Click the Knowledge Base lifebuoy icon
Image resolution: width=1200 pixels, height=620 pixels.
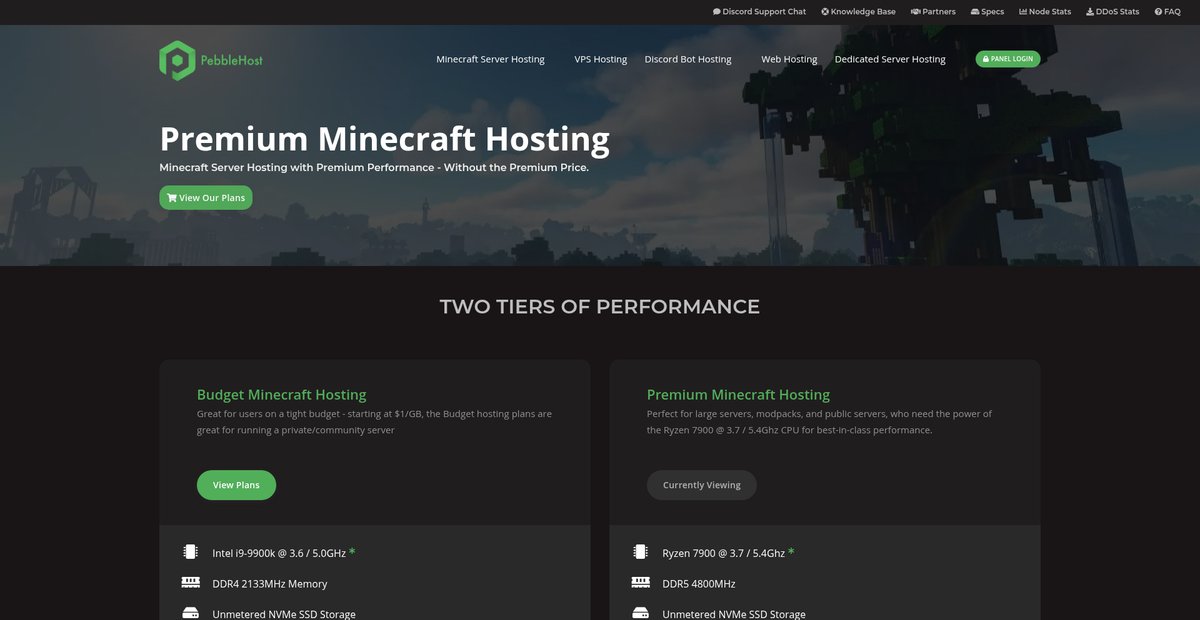click(825, 12)
